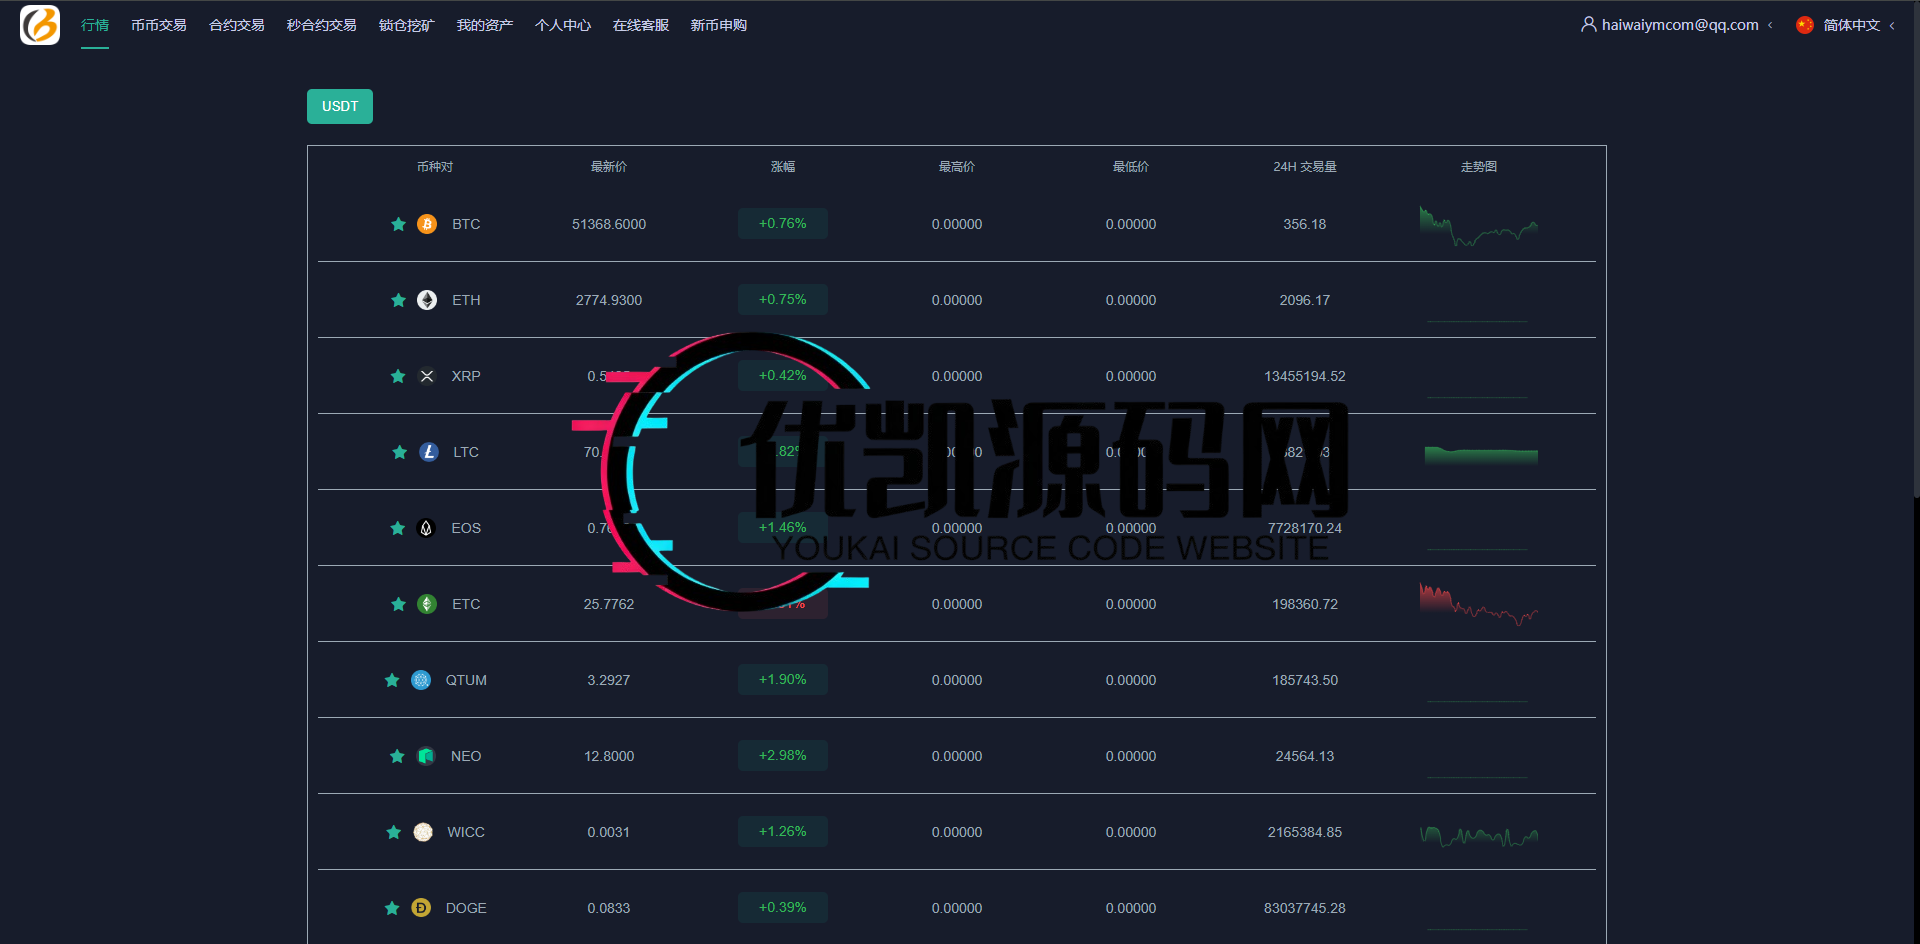Click the BTC Bitcoin coin icon
Image resolution: width=1920 pixels, height=944 pixels.
tap(427, 224)
